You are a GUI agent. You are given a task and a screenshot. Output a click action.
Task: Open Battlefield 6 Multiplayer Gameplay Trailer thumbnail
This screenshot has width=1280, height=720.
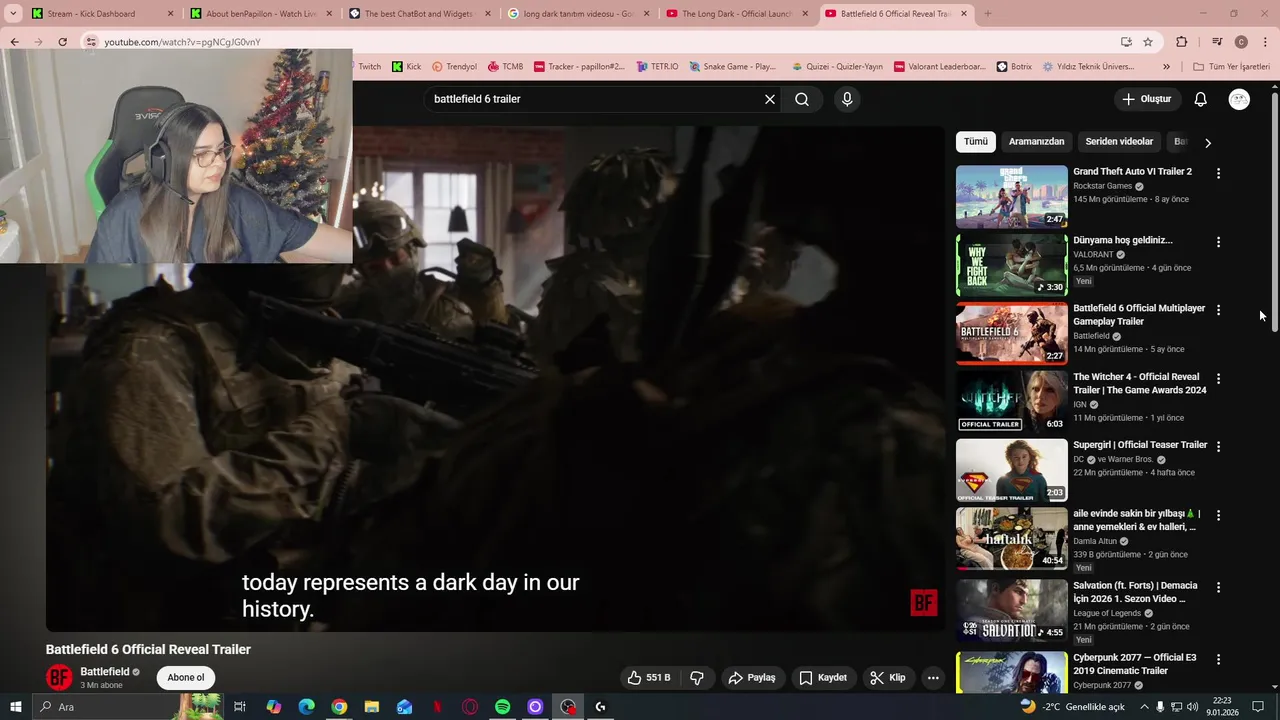1011,334
